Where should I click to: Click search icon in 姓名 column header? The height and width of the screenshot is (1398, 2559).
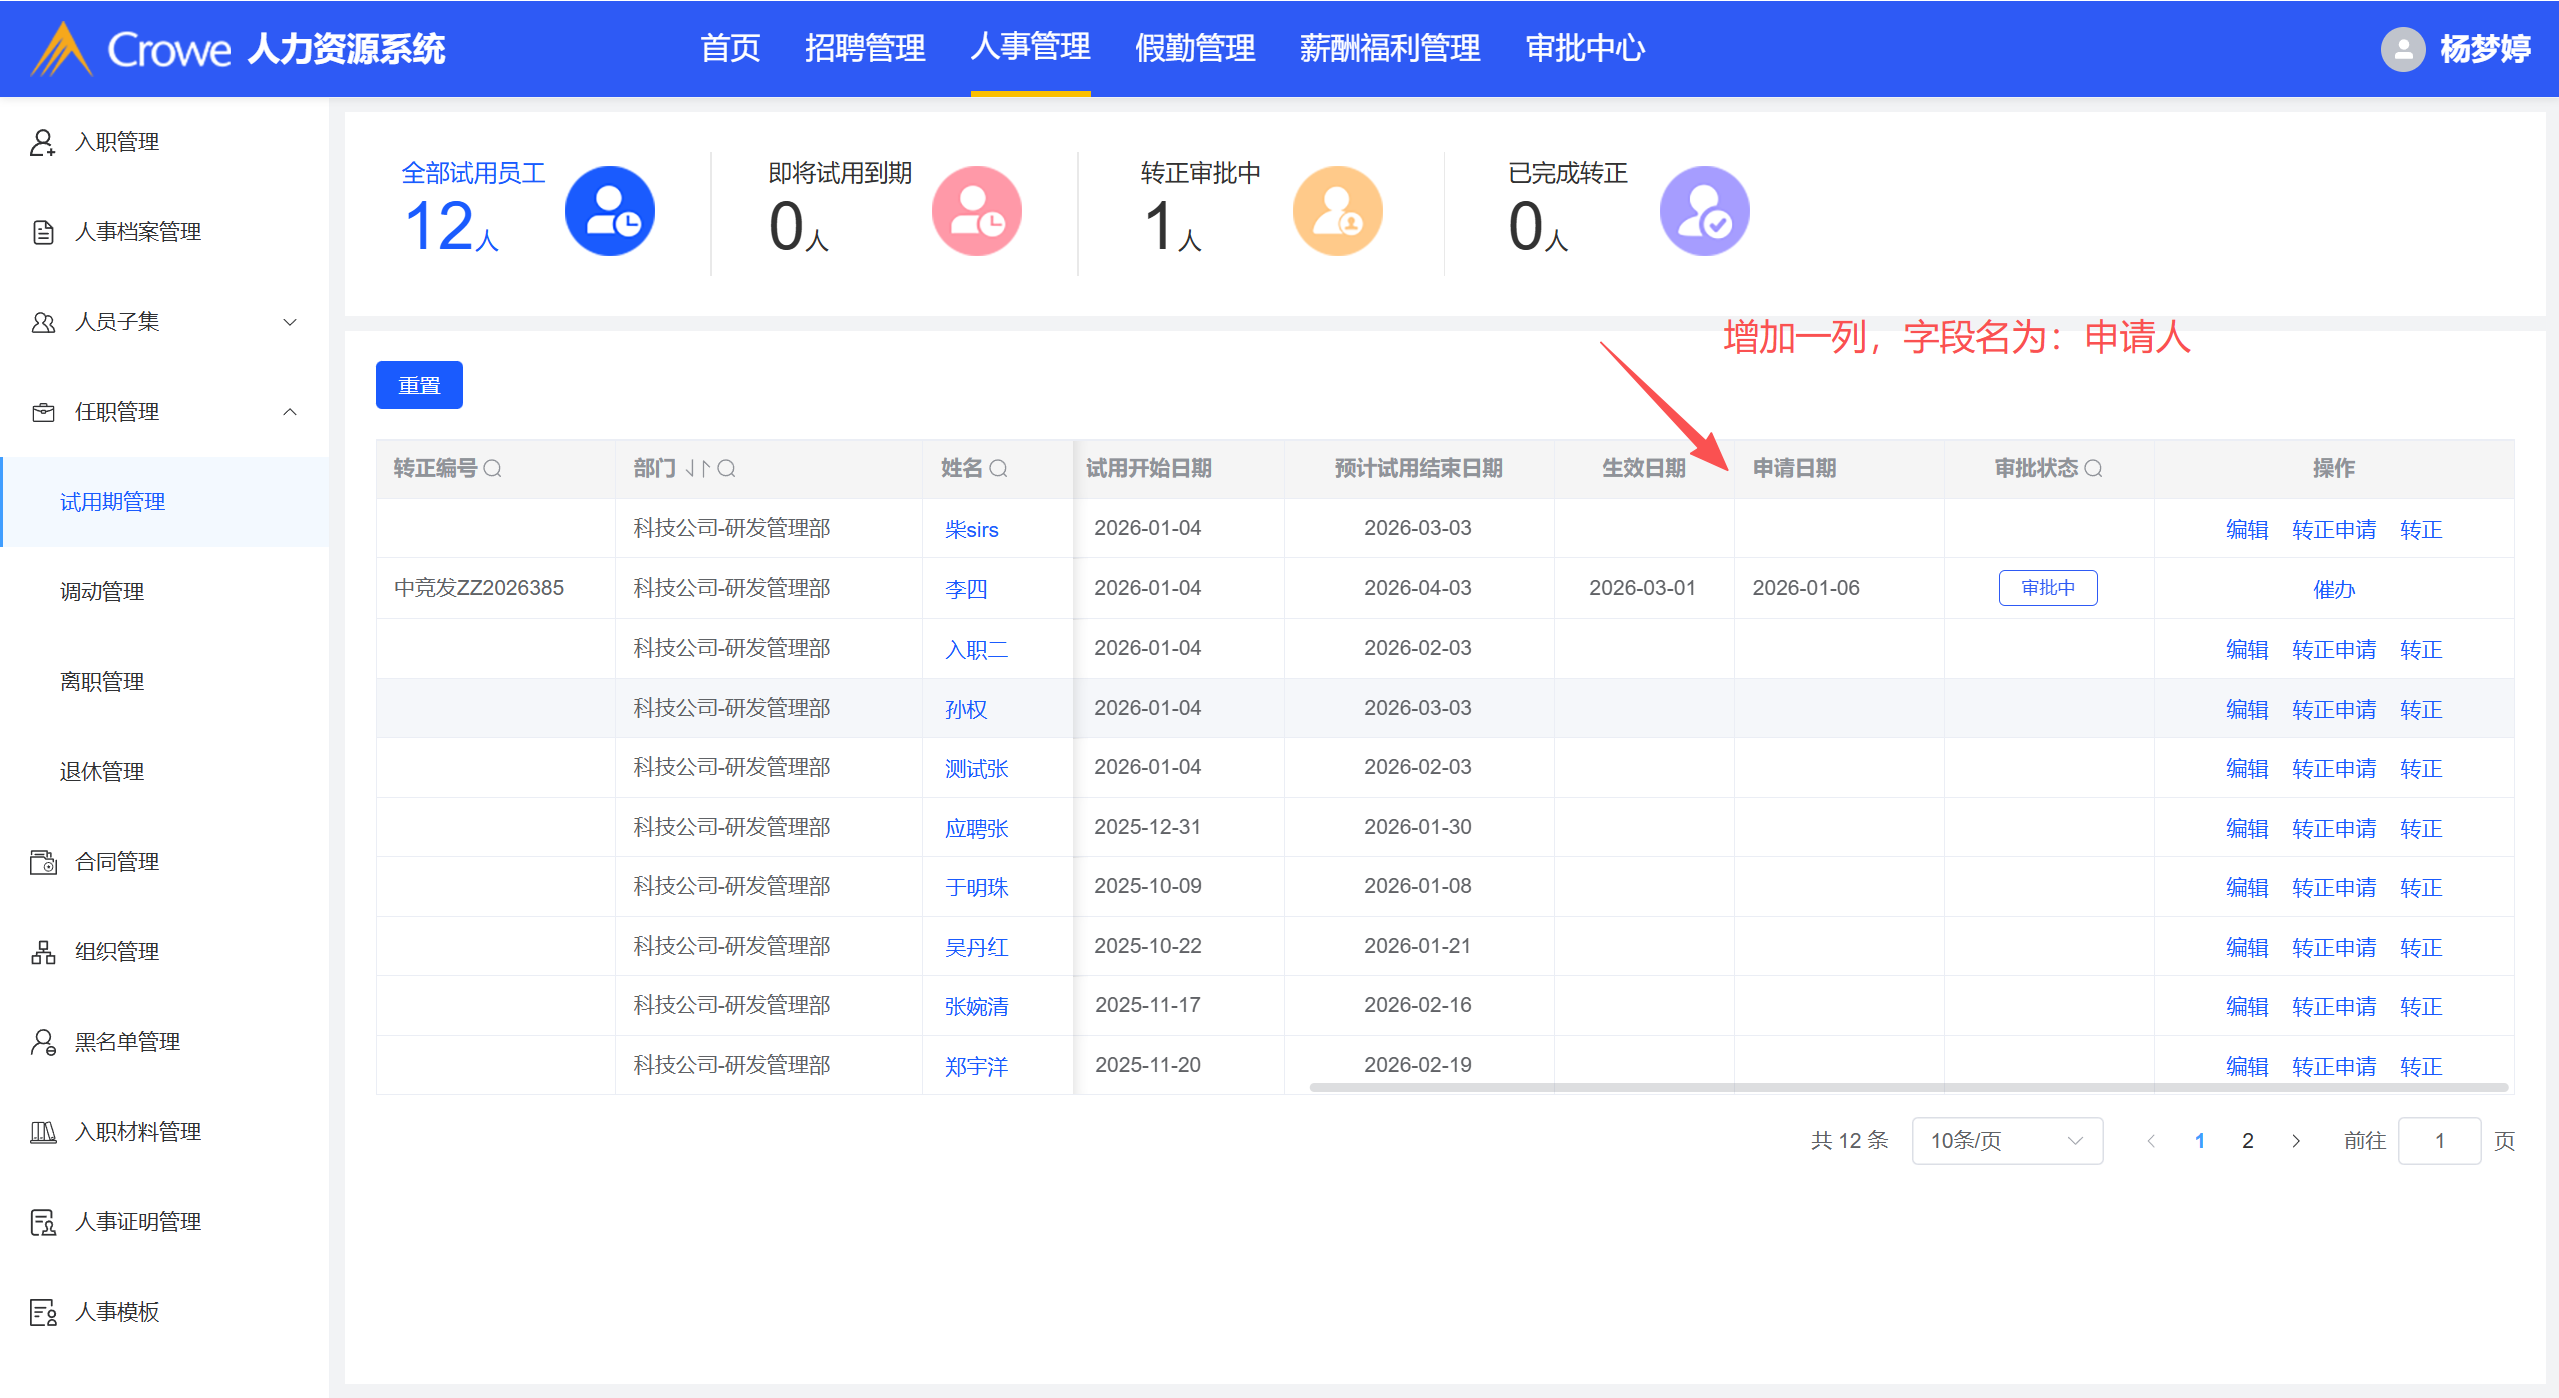[x=998, y=468]
